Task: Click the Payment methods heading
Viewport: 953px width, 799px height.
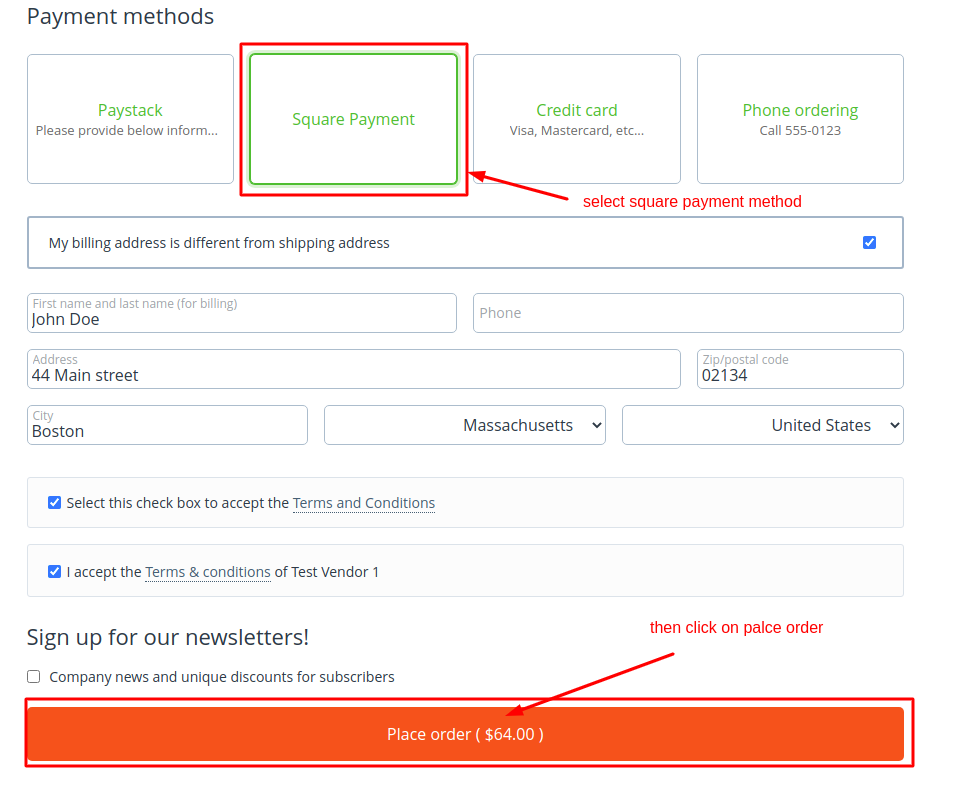Action: point(120,17)
